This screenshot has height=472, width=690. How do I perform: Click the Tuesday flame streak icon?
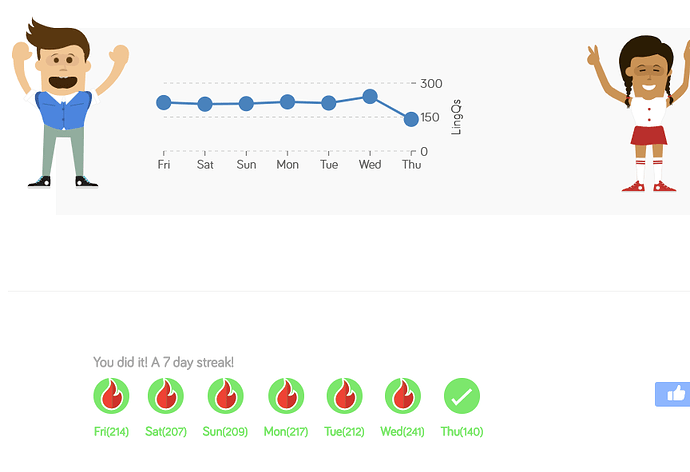click(x=345, y=396)
